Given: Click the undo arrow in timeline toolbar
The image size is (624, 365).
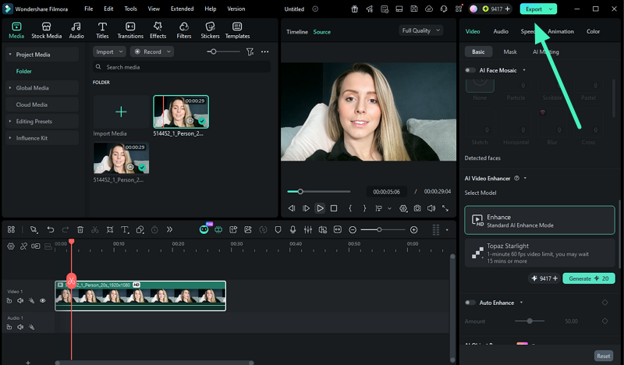Looking at the screenshot, I should [51, 230].
